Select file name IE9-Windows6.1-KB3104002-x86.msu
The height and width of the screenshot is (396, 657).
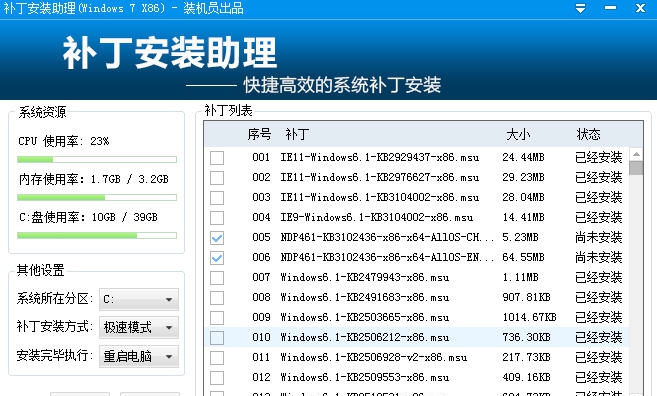(377, 217)
